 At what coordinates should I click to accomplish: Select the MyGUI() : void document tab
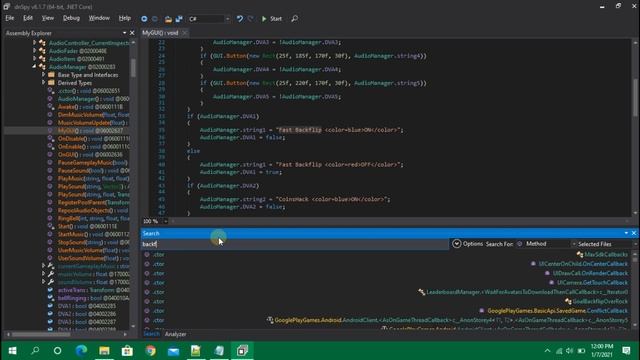click(160, 33)
